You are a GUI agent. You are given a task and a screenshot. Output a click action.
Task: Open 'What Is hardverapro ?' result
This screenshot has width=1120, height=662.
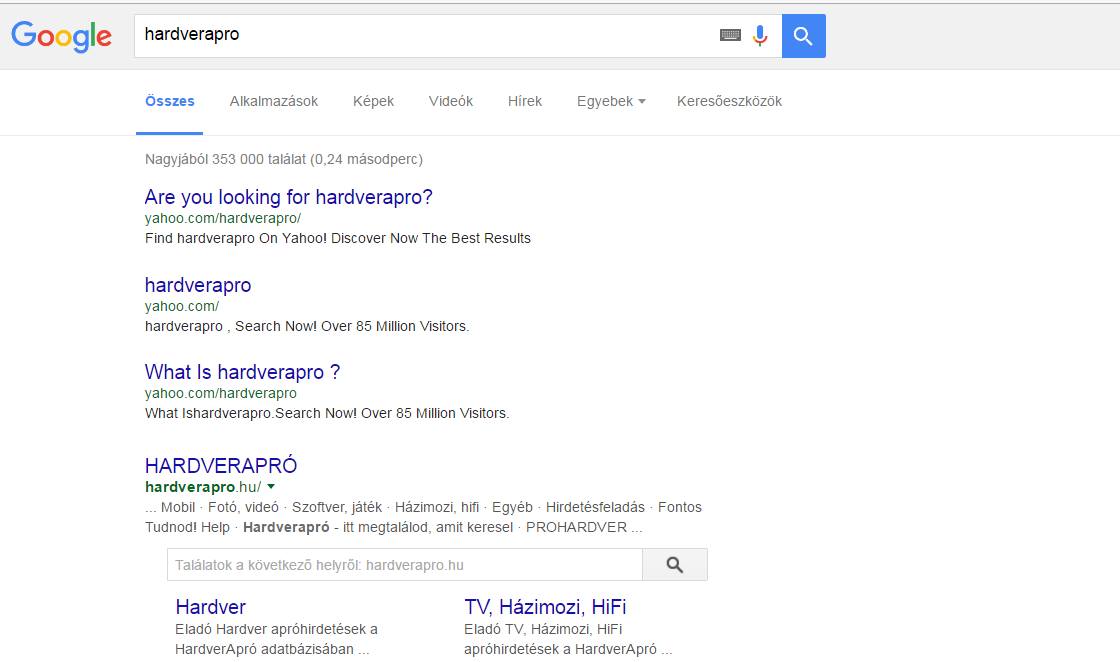point(242,372)
